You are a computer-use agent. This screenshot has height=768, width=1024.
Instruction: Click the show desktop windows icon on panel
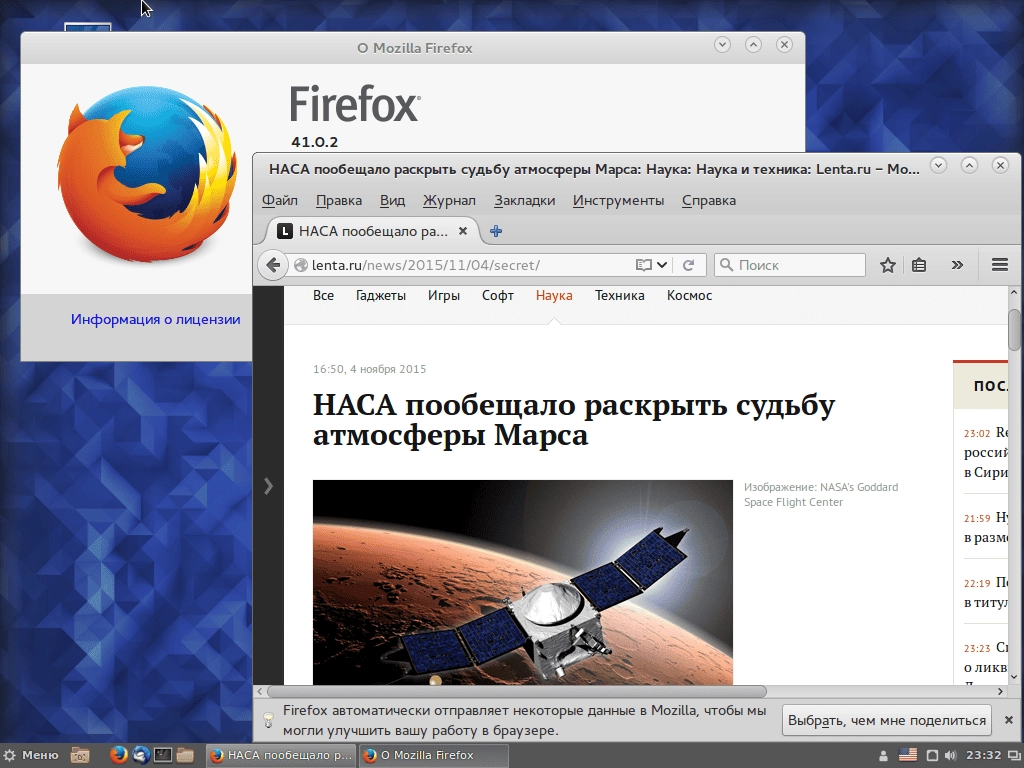pos(1014,756)
